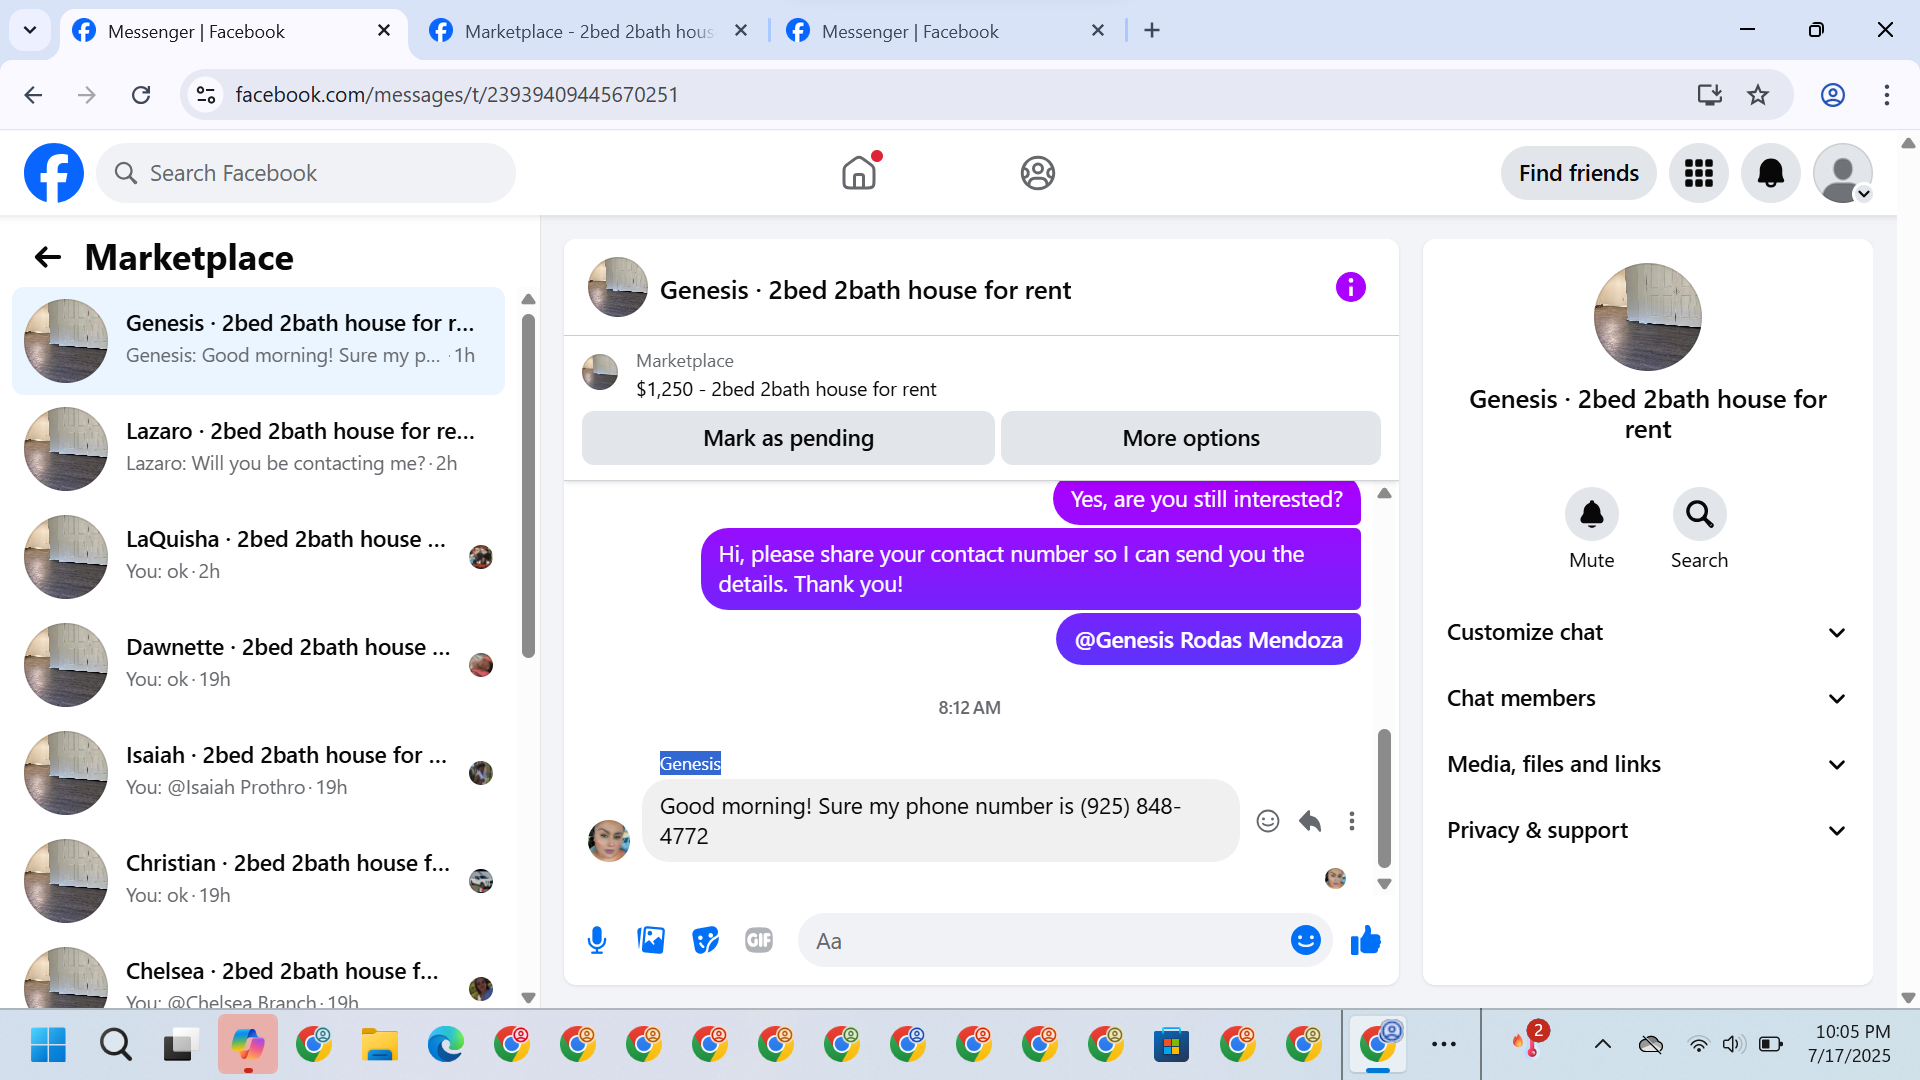Image resolution: width=1920 pixels, height=1080 pixels.
Task: Select the first Messenger Facebook tab
Action: 235,31
